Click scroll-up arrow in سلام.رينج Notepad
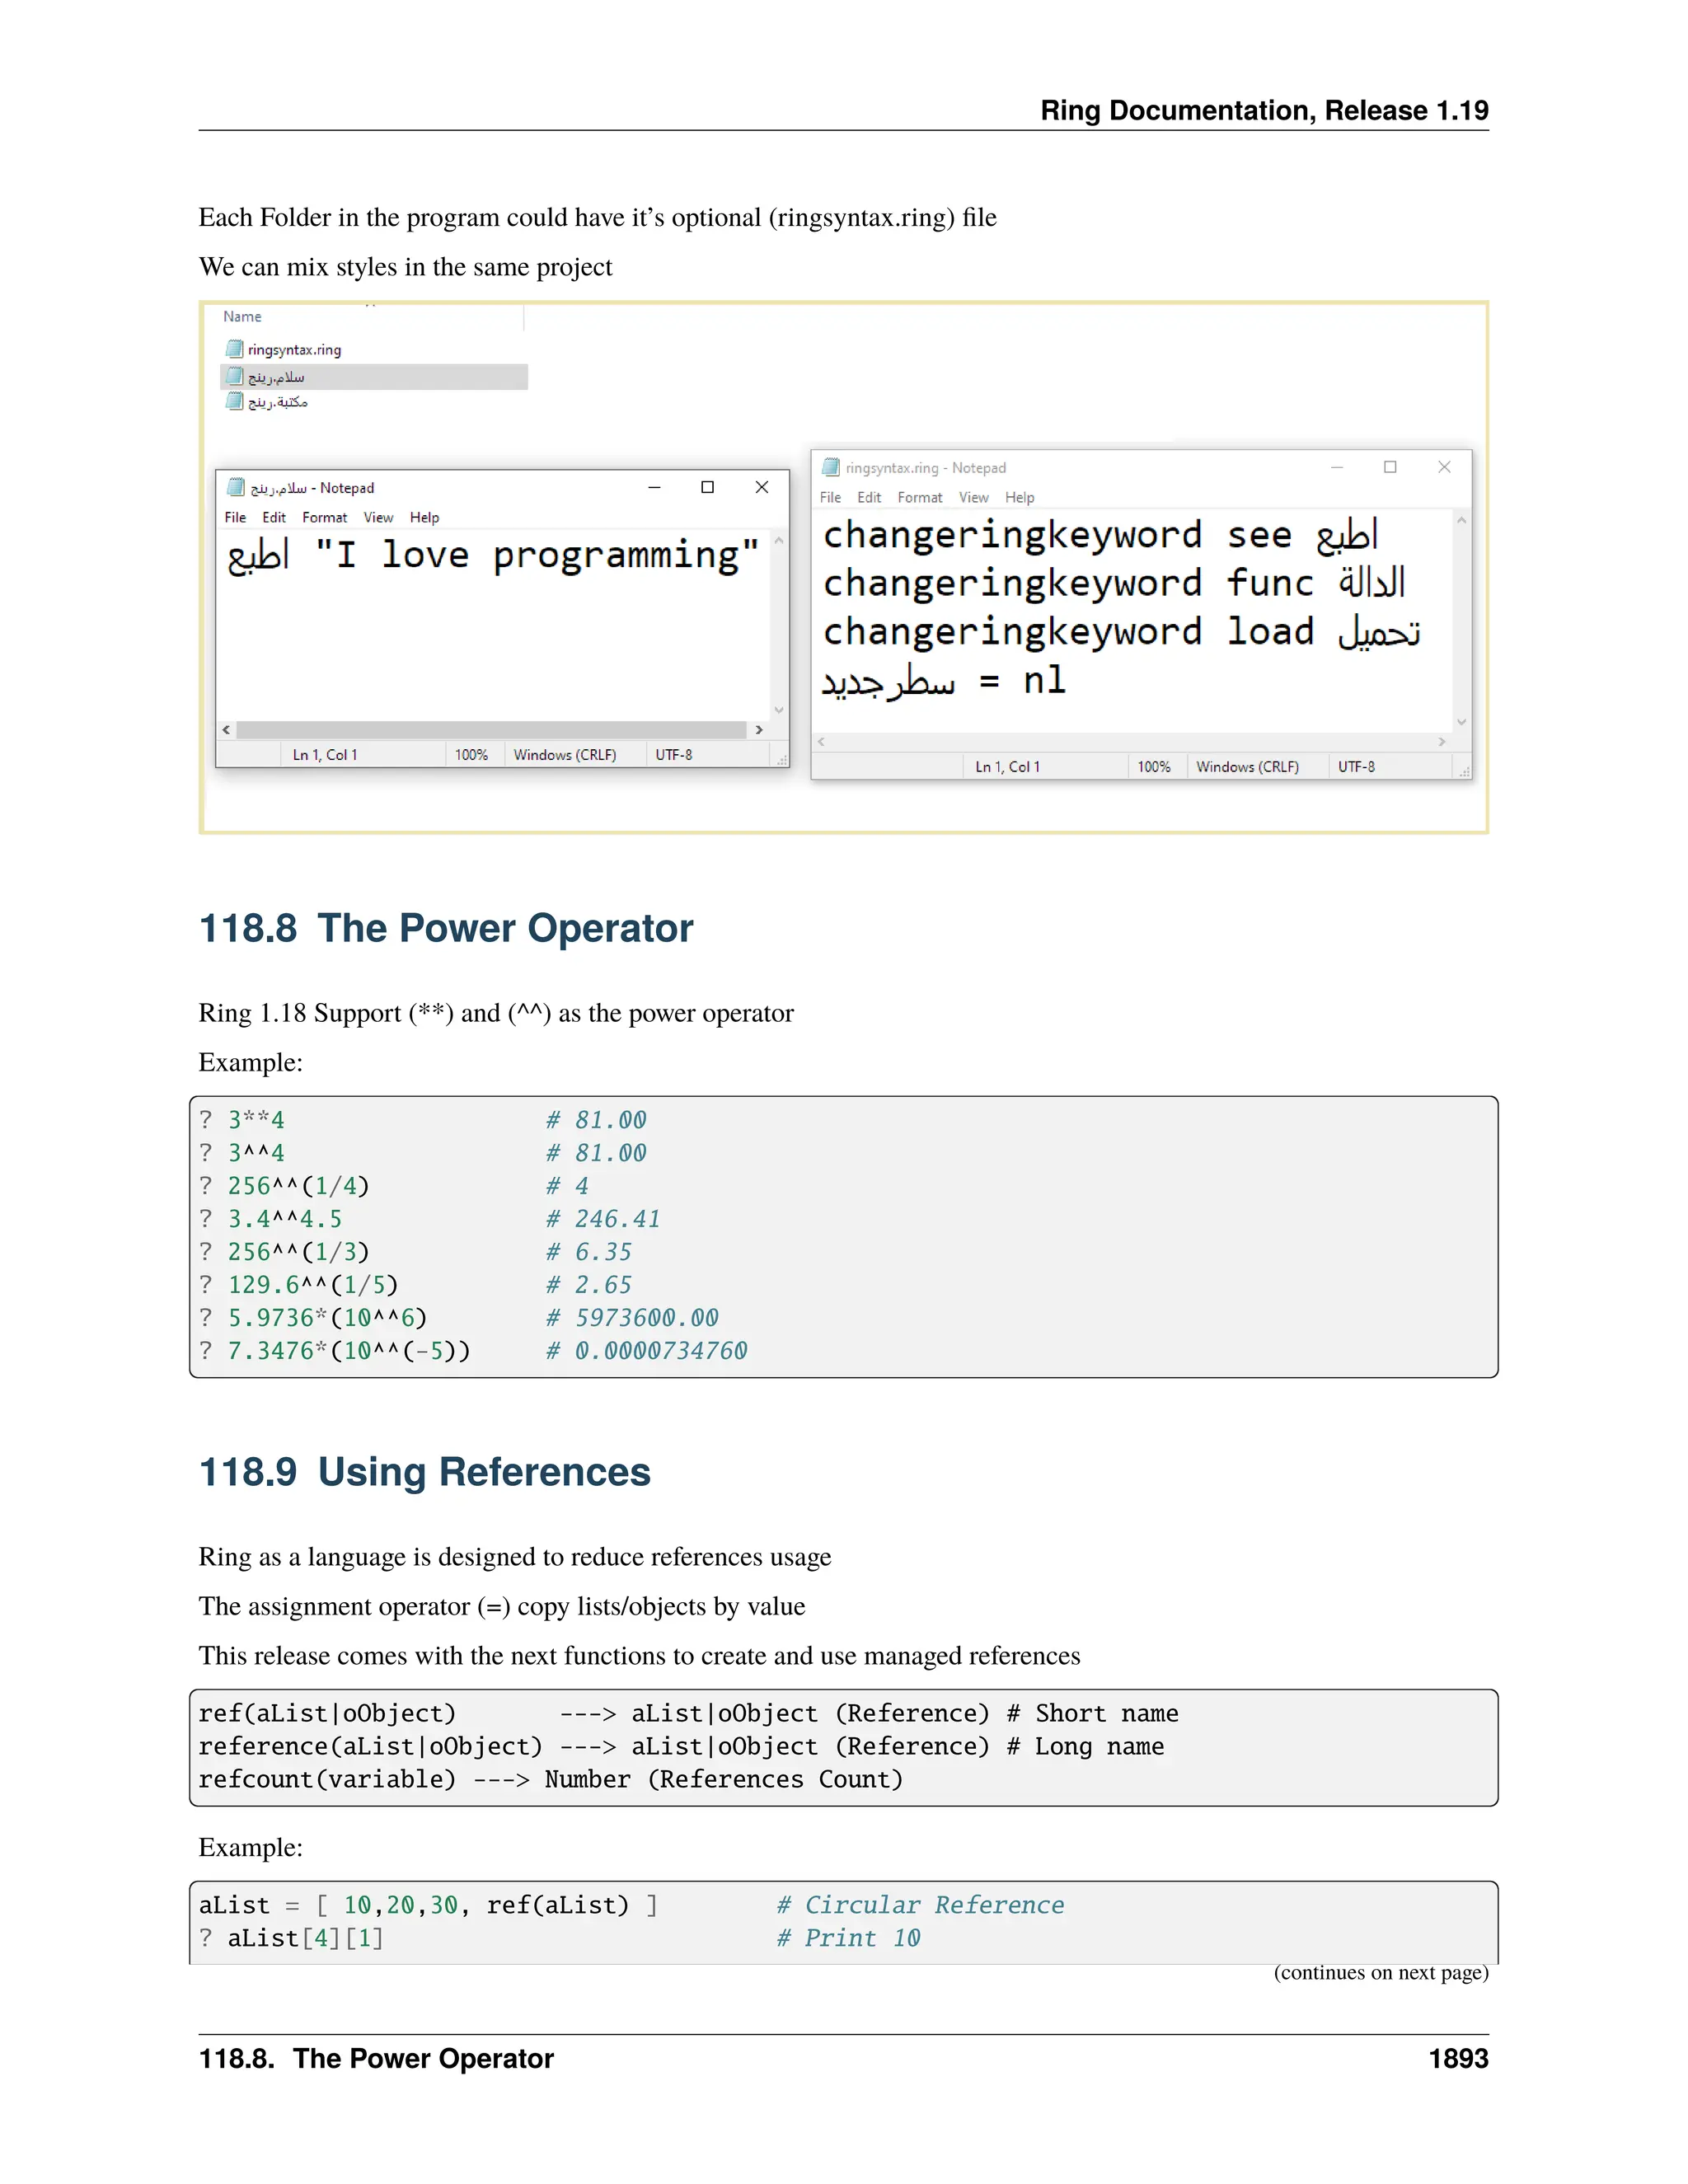 779,540
